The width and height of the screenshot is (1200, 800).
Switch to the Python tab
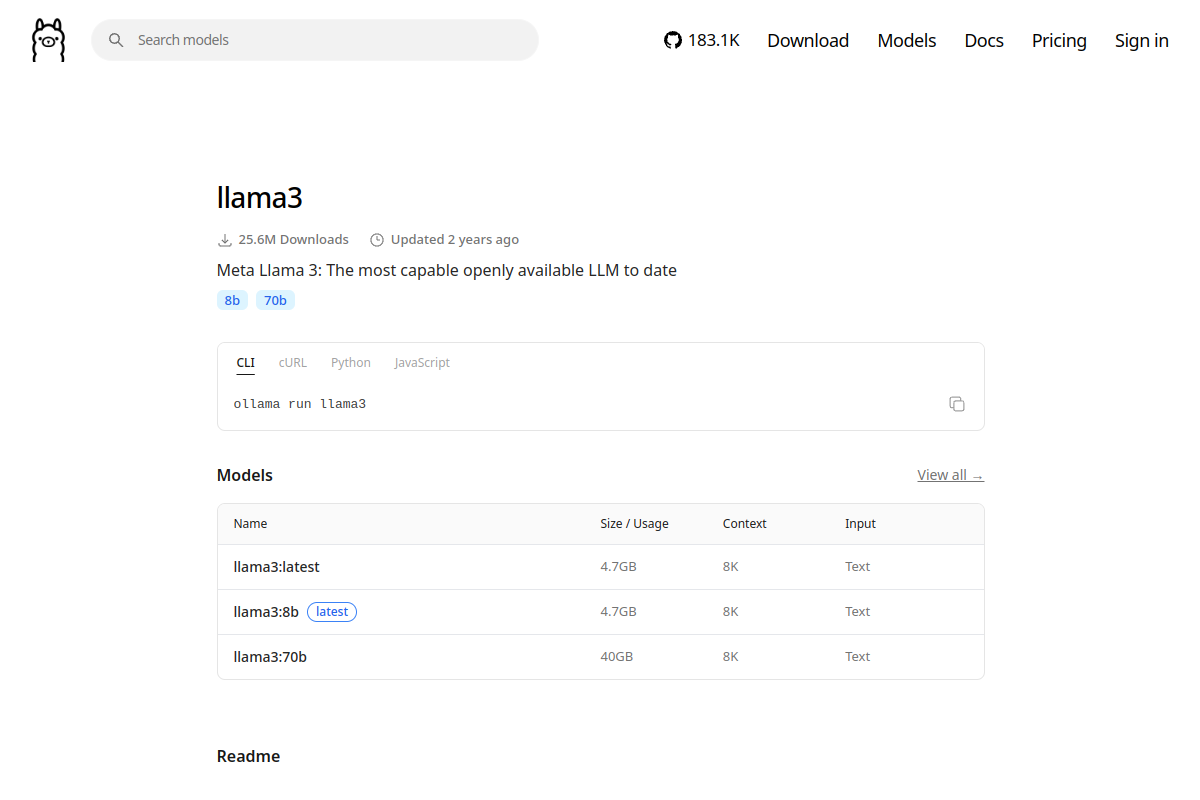[351, 363]
